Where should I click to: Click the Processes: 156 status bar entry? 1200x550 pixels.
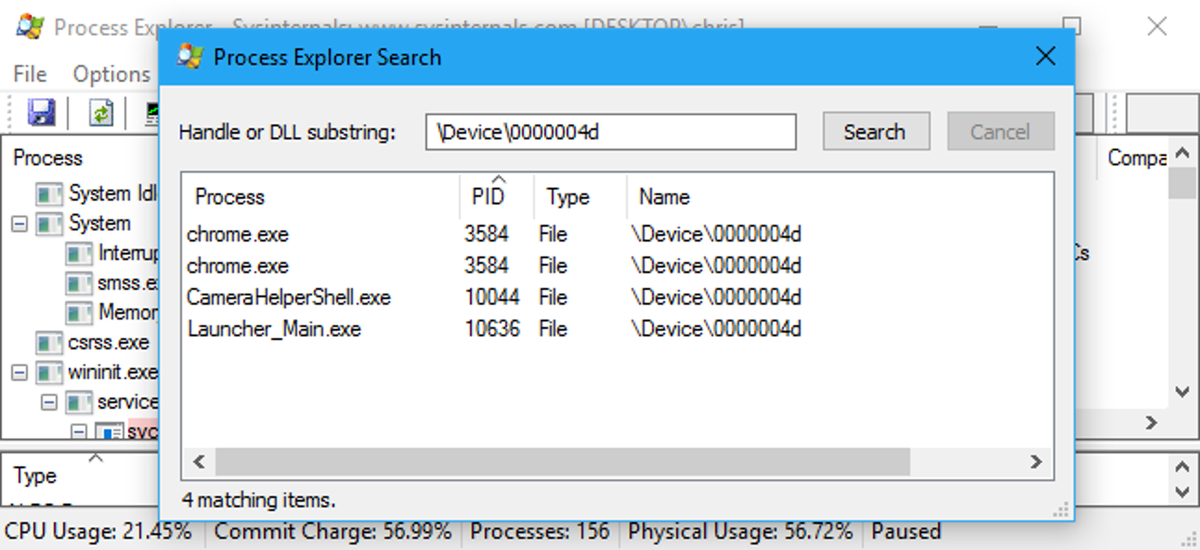pyautogui.click(x=540, y=532)
